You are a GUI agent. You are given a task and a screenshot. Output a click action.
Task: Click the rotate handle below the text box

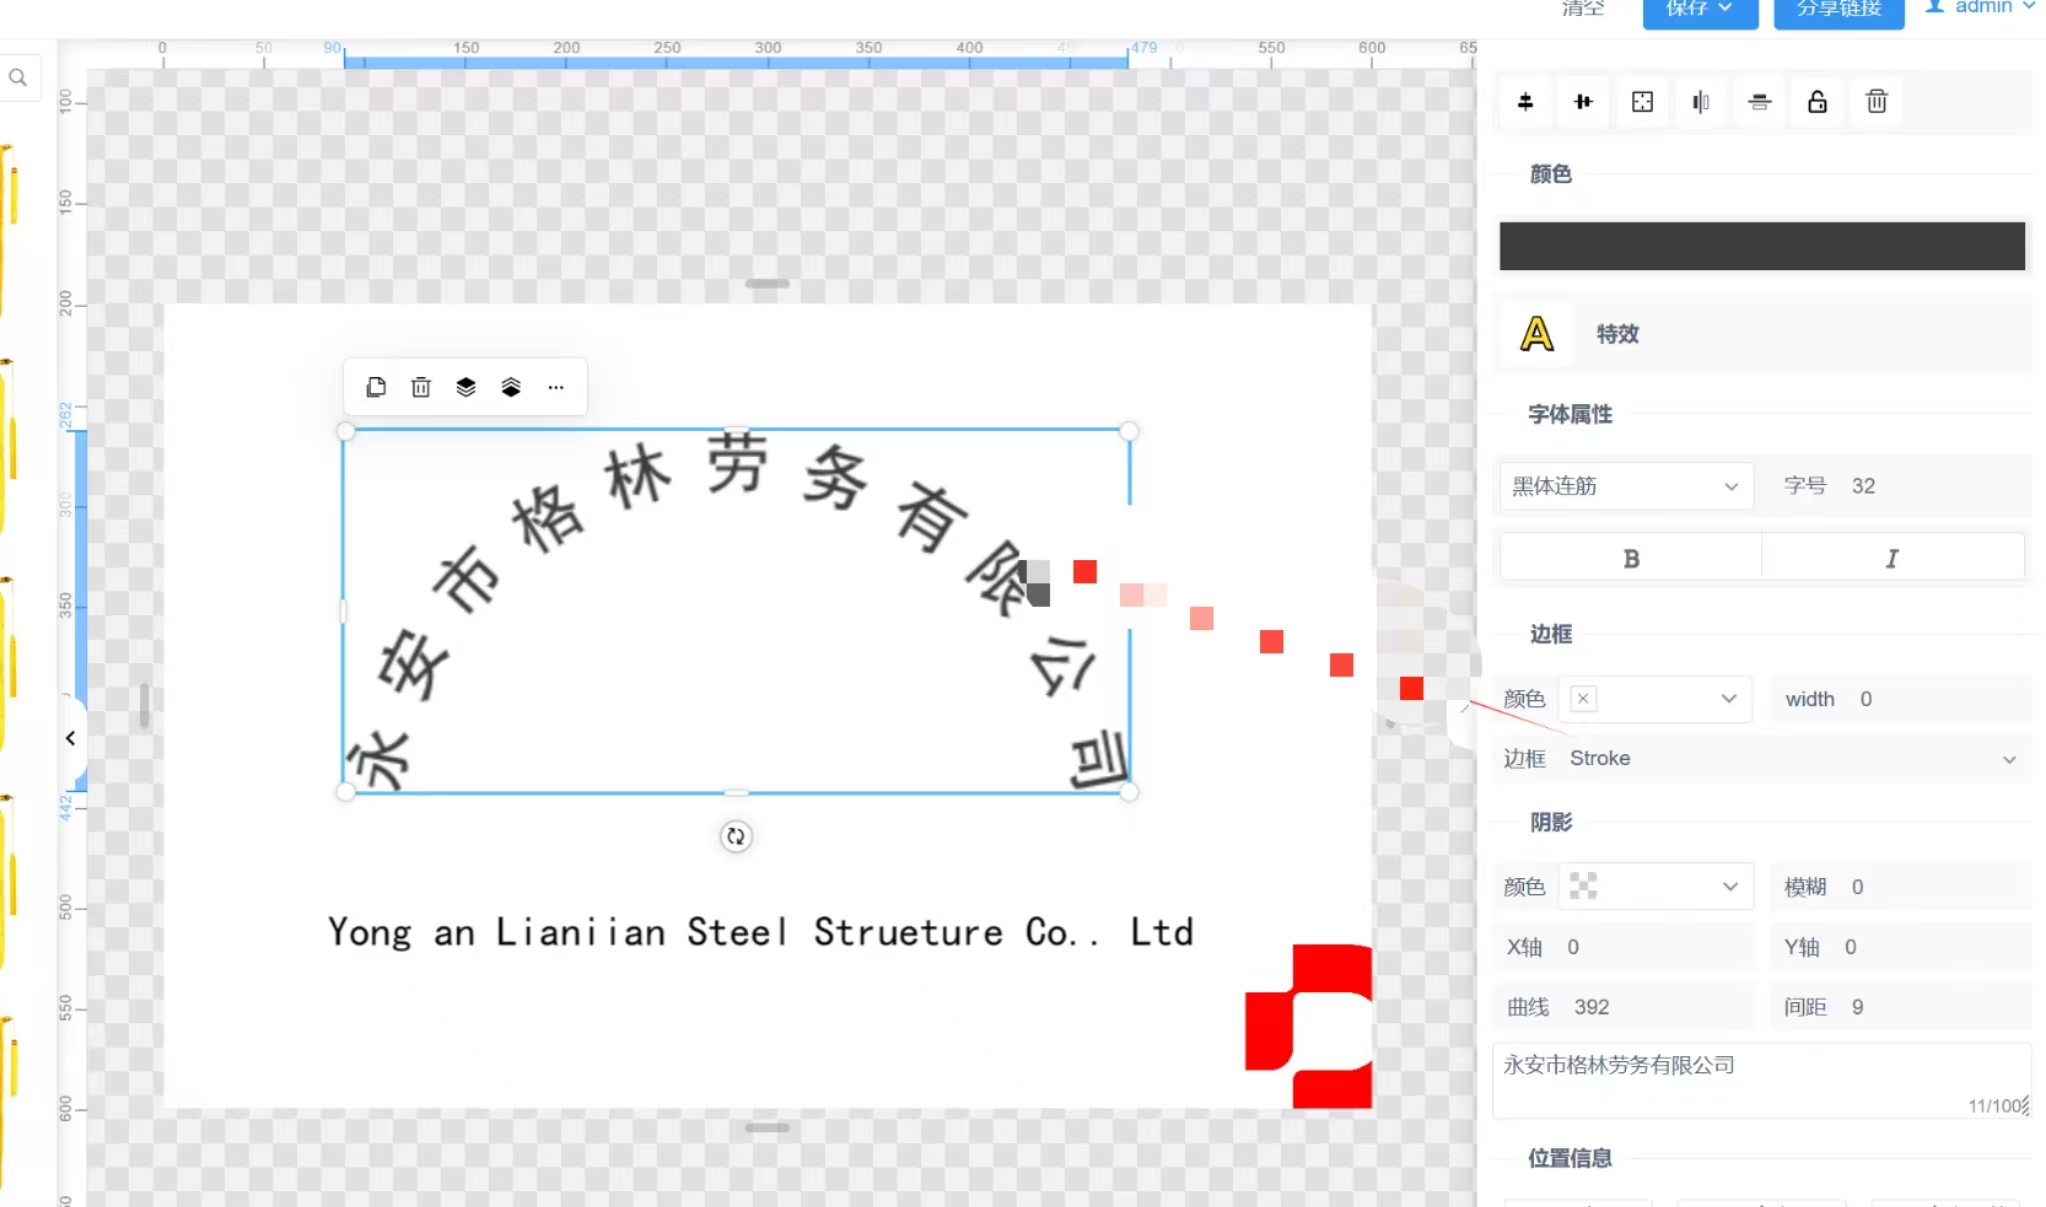[x=736, y=836]
